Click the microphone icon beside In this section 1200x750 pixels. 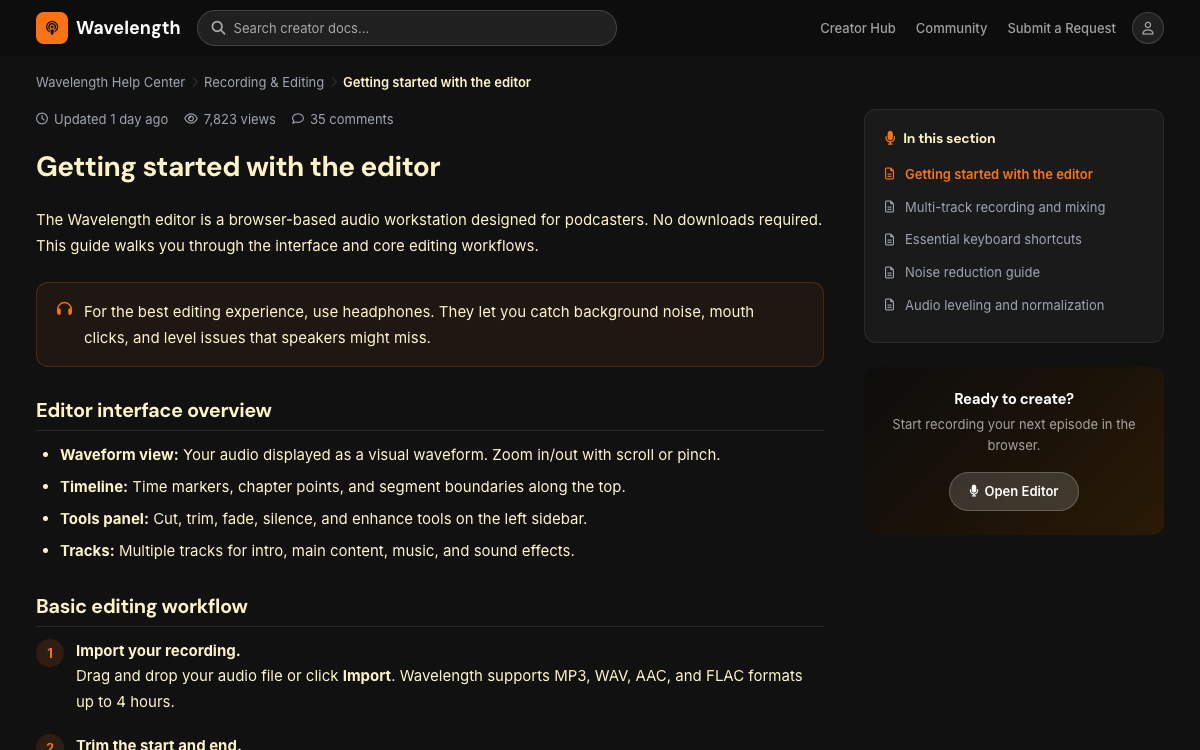coord(890,138)
